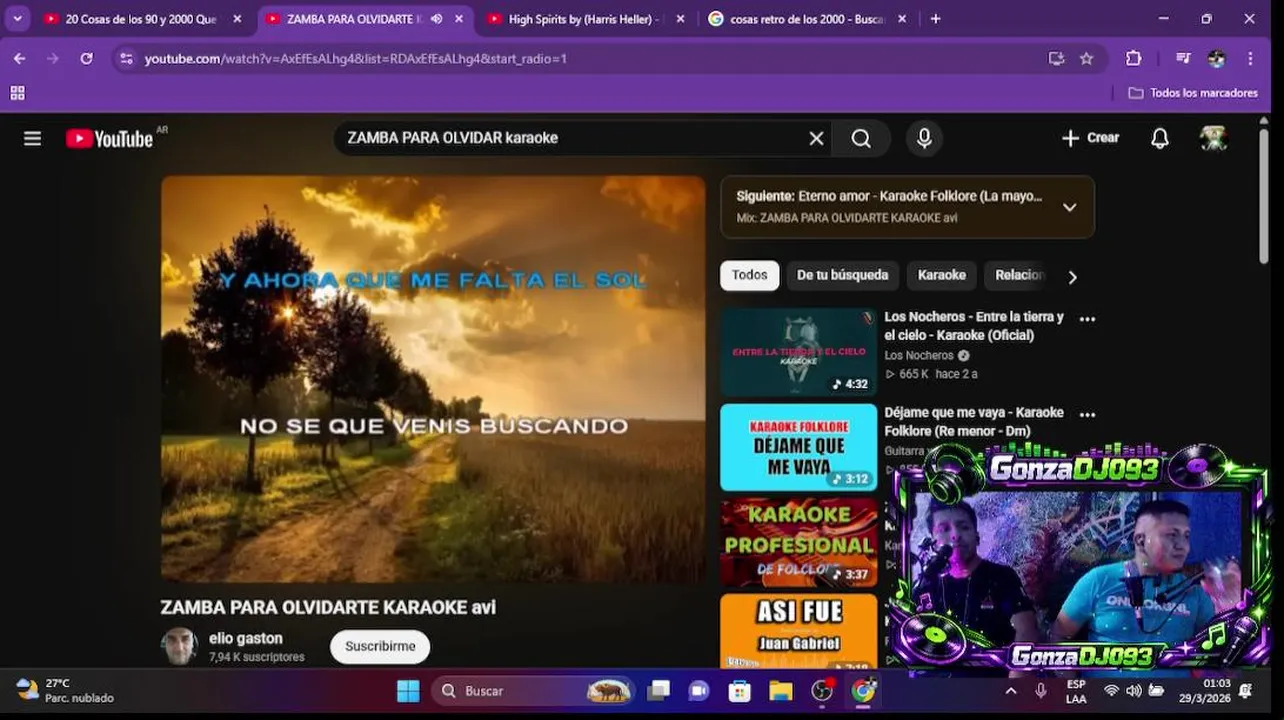Click the taskbar Buscar search box
Viewport: 1284px width, 720px height.
(534, 691)
